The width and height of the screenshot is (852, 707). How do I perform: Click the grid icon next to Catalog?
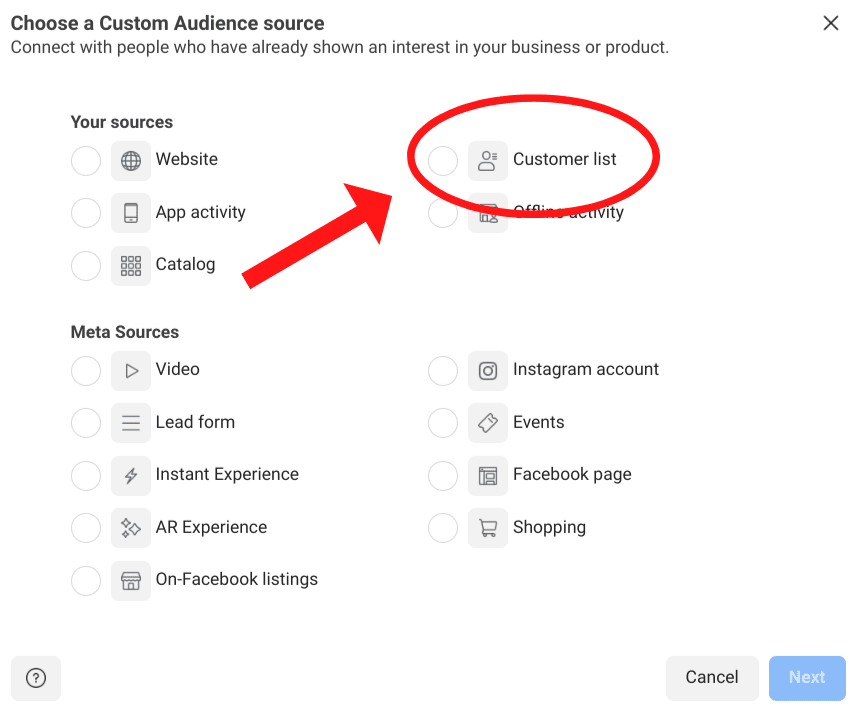pyautogui.click(x=131, y=266)
